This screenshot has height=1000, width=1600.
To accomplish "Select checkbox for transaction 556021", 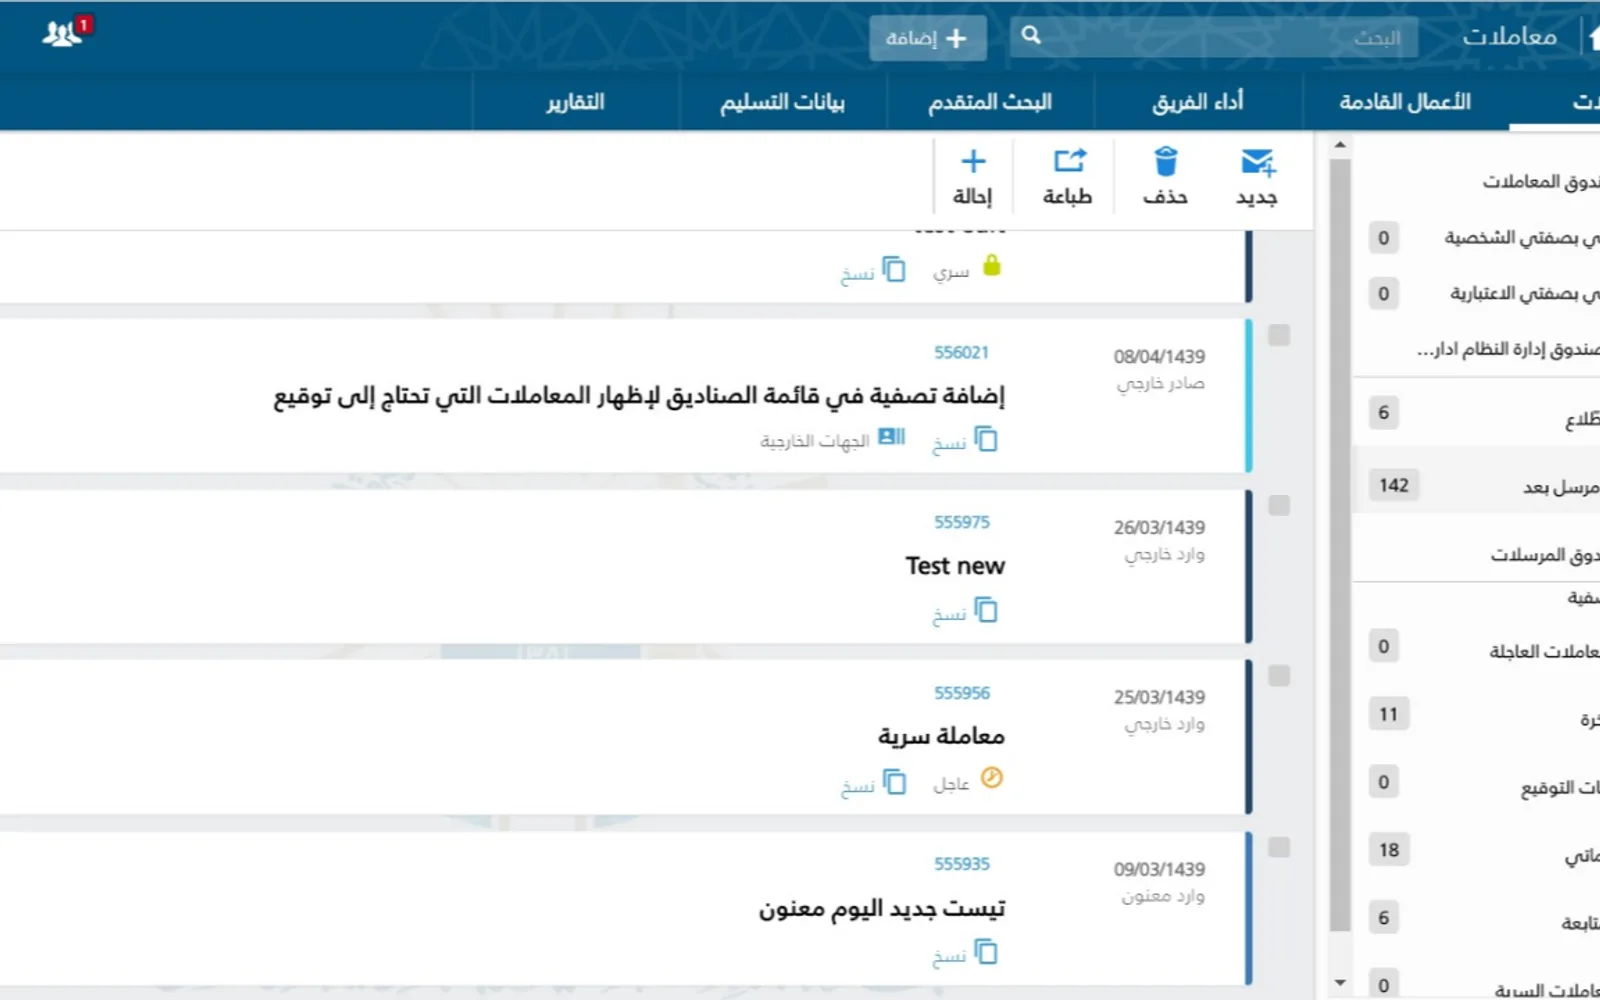I will 1279,335.
